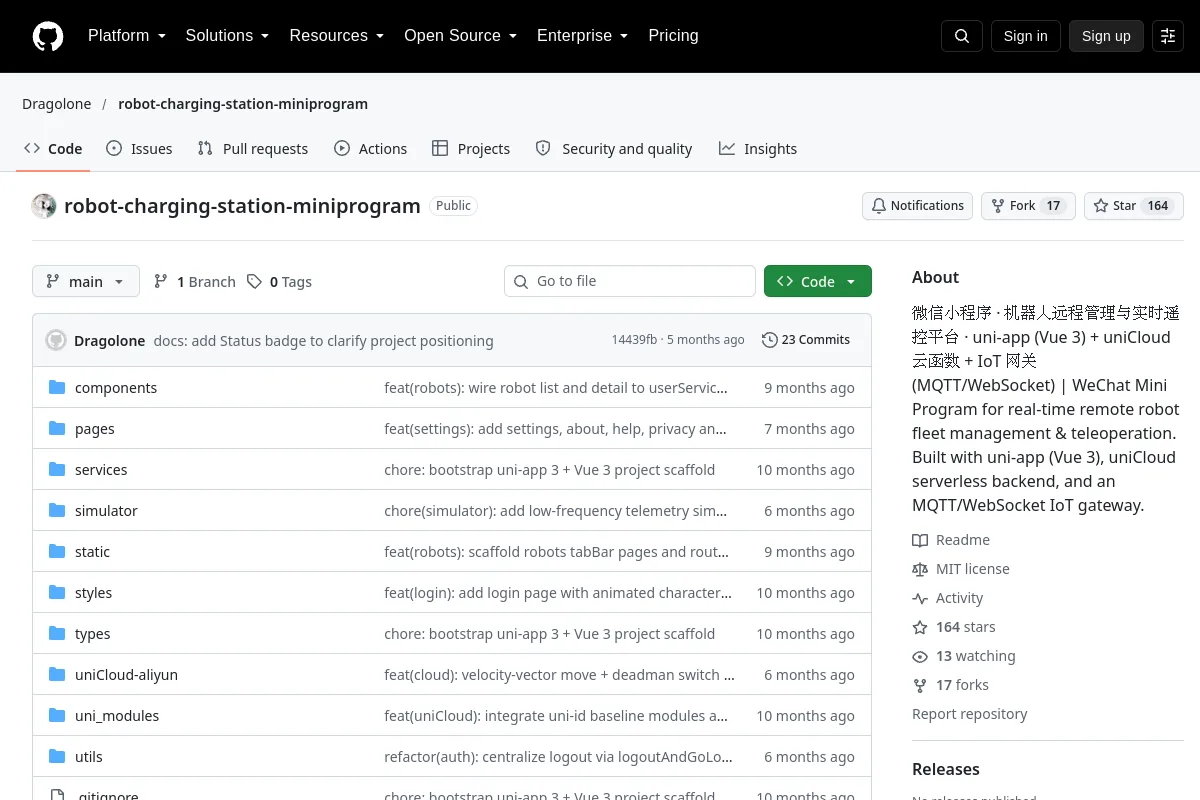The height and width of the screenshot is (800, 1200).
Task: Open commit message 'docs: add Status badge to clarify project positioning'
Action: pos(323,340)
